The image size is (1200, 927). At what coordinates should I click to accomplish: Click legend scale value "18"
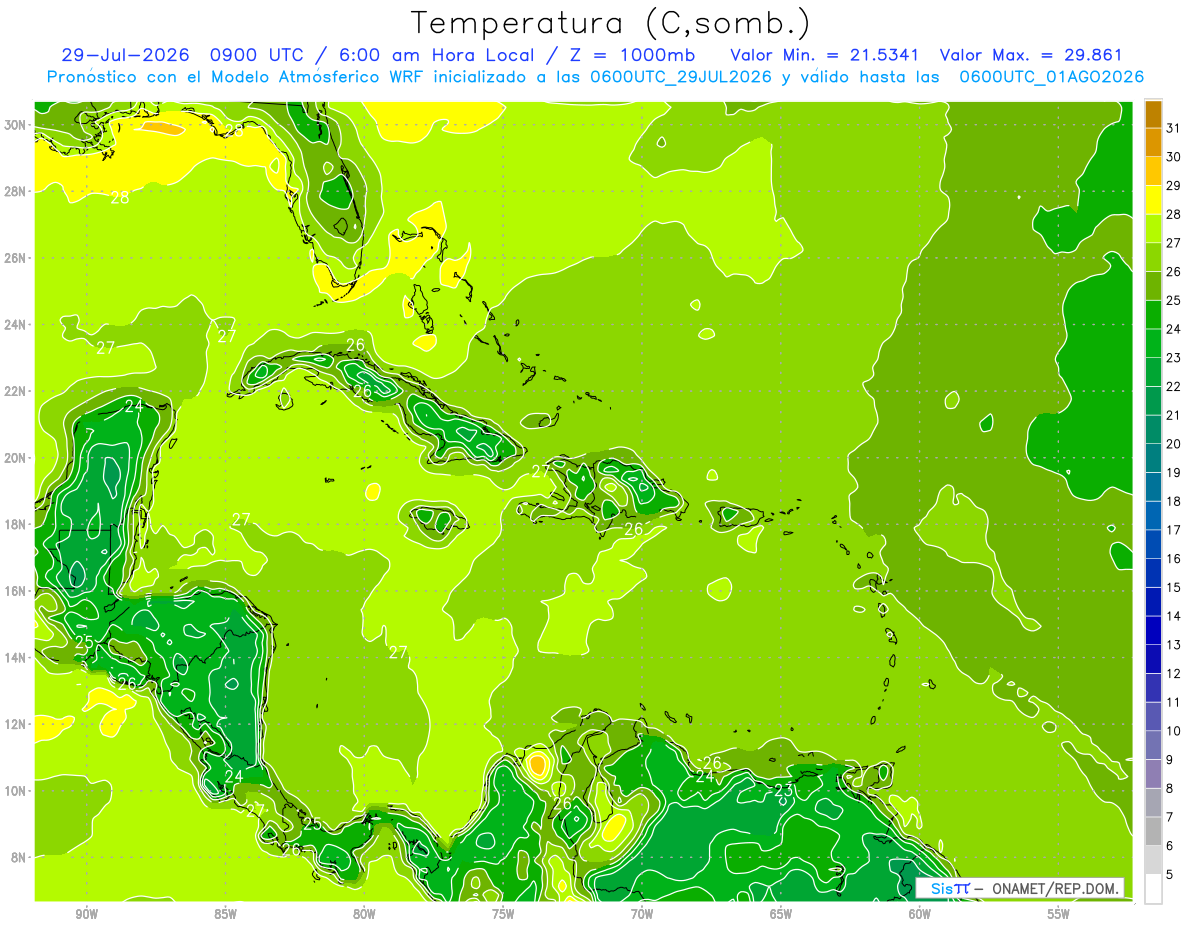pos(1174,501)
